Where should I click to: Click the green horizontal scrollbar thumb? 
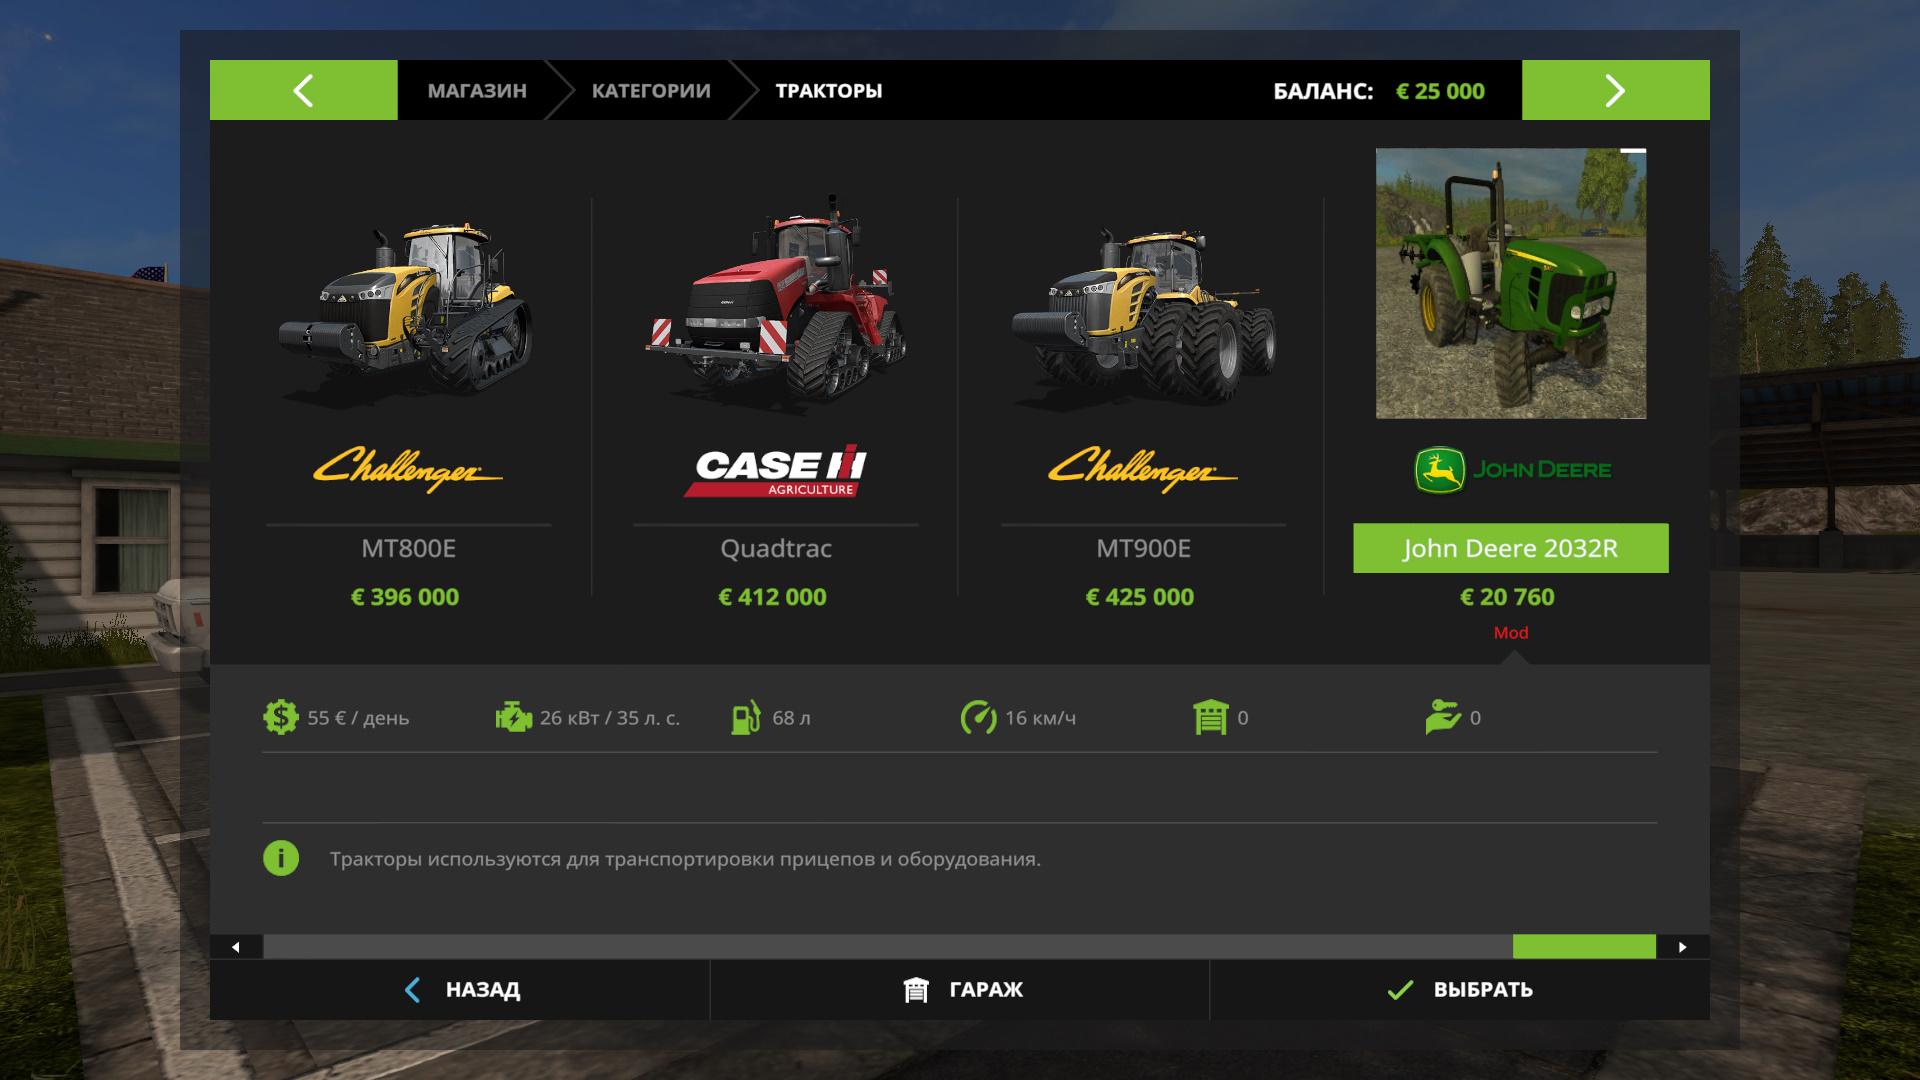[x=1584, y=947]
